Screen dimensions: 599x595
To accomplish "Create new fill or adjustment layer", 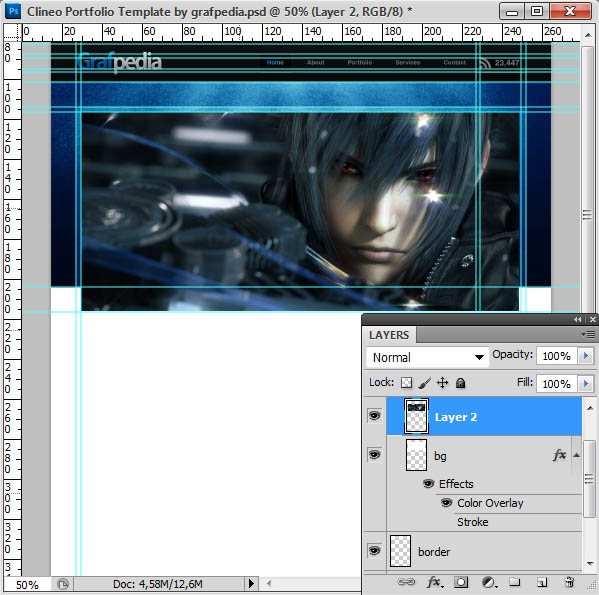I will (x=489, y=582).
